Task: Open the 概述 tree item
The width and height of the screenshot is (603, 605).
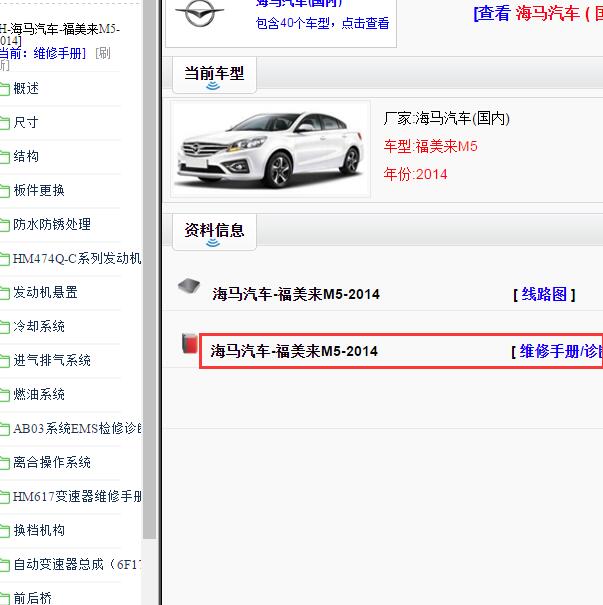Action: 26,89
